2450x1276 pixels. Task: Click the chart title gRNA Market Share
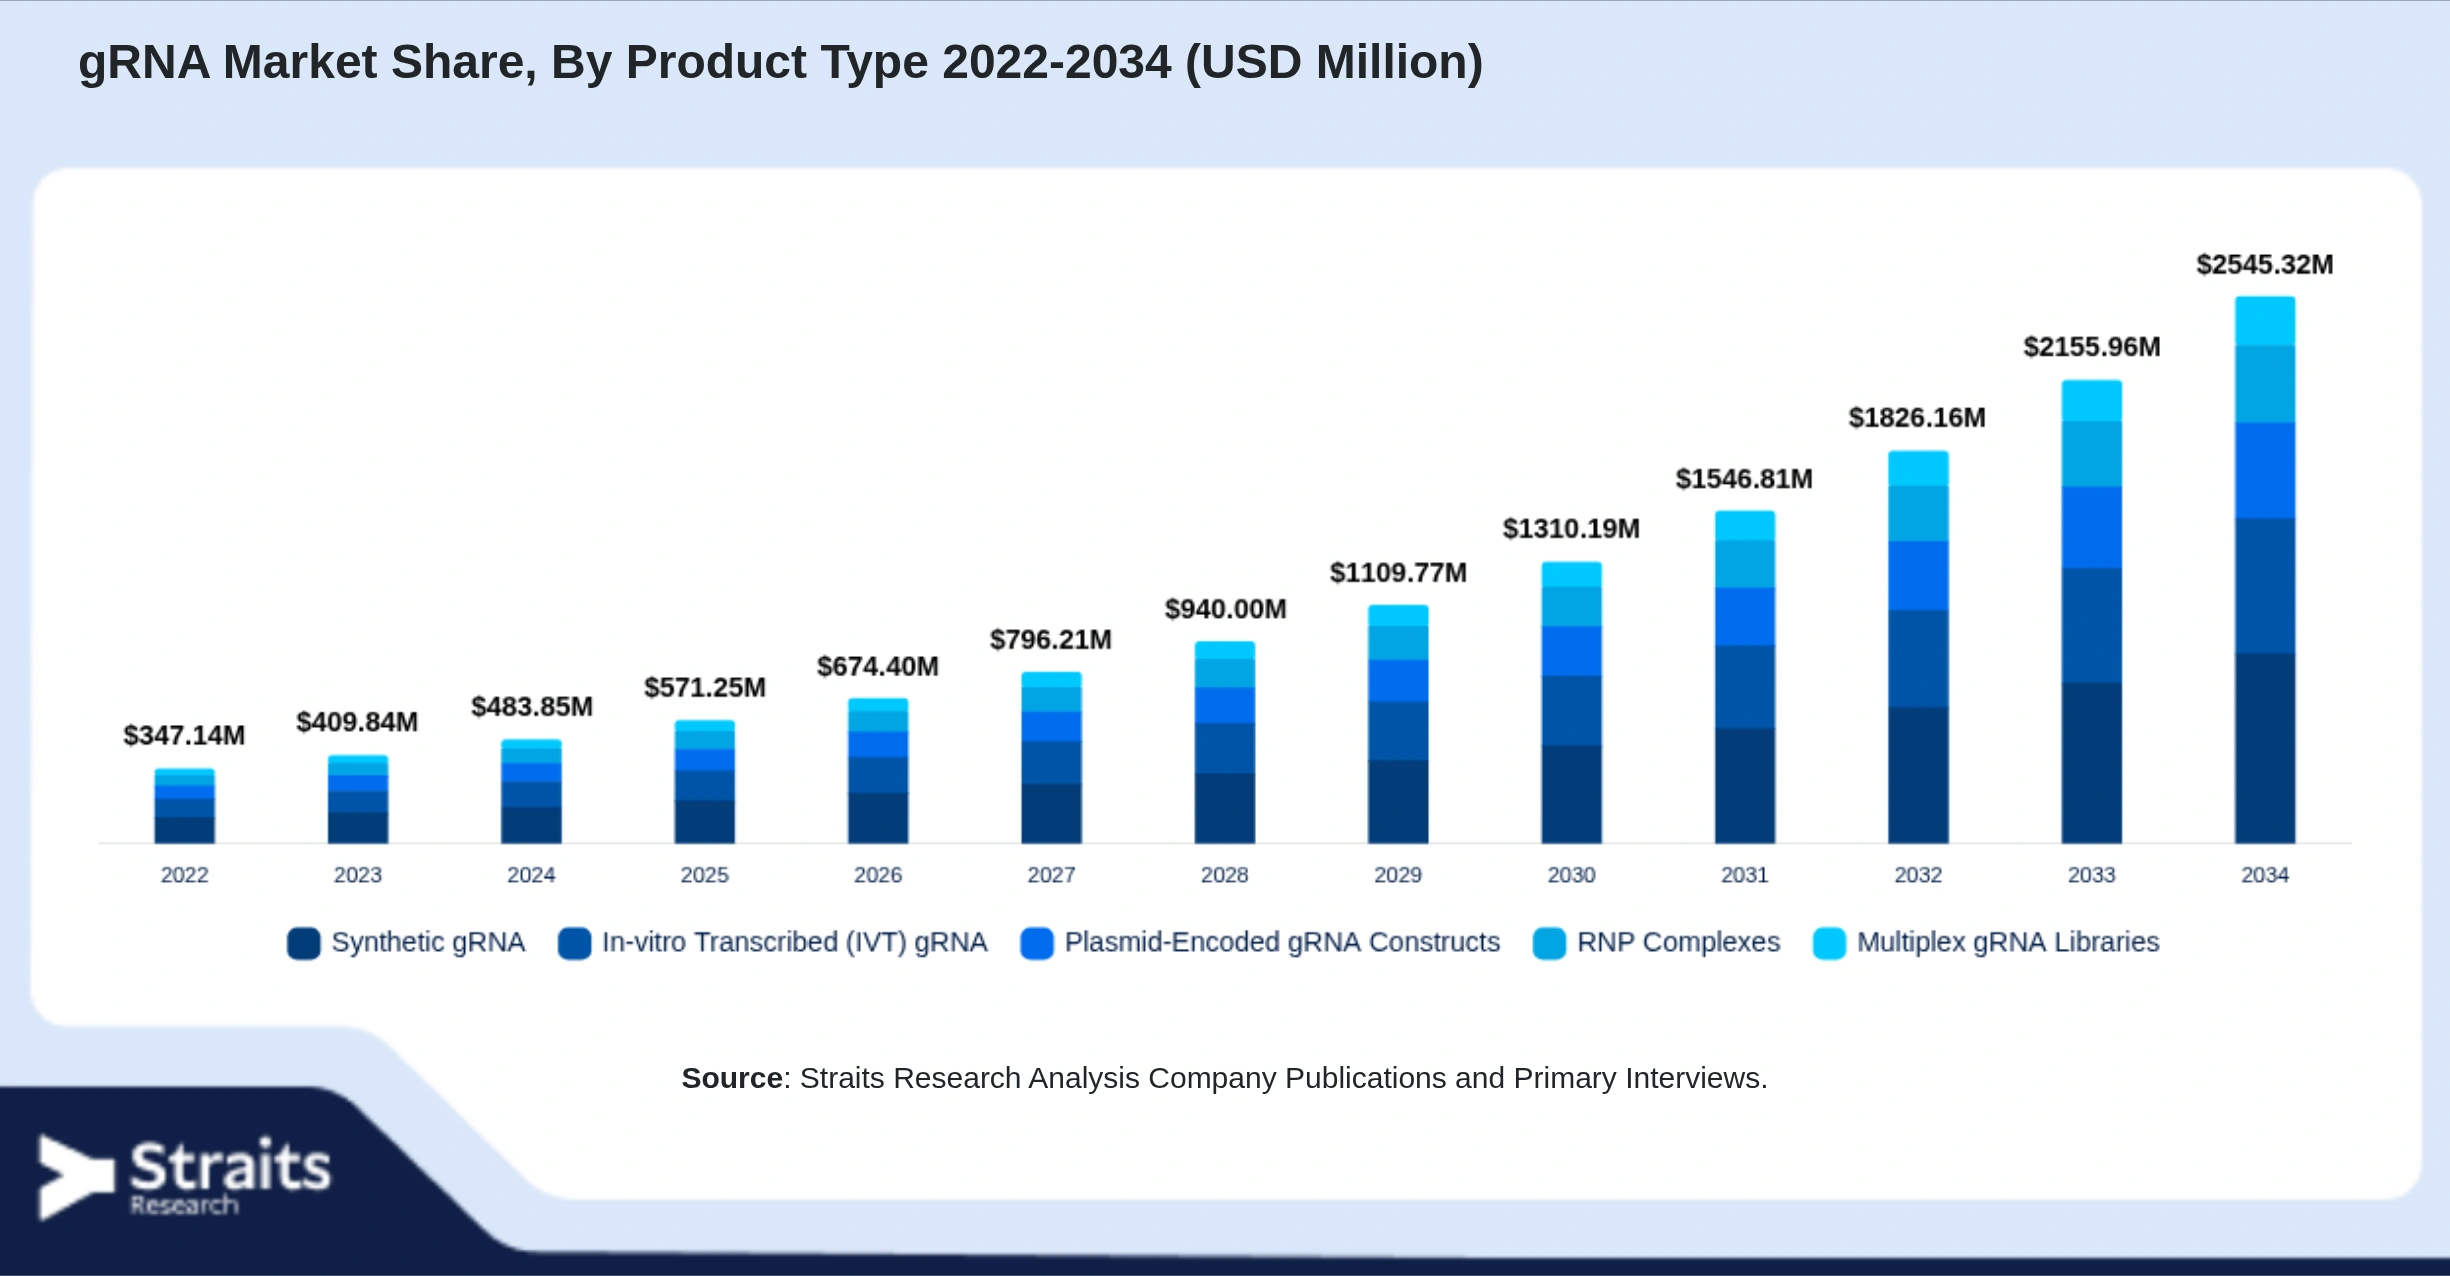click(x=780, y=63)
